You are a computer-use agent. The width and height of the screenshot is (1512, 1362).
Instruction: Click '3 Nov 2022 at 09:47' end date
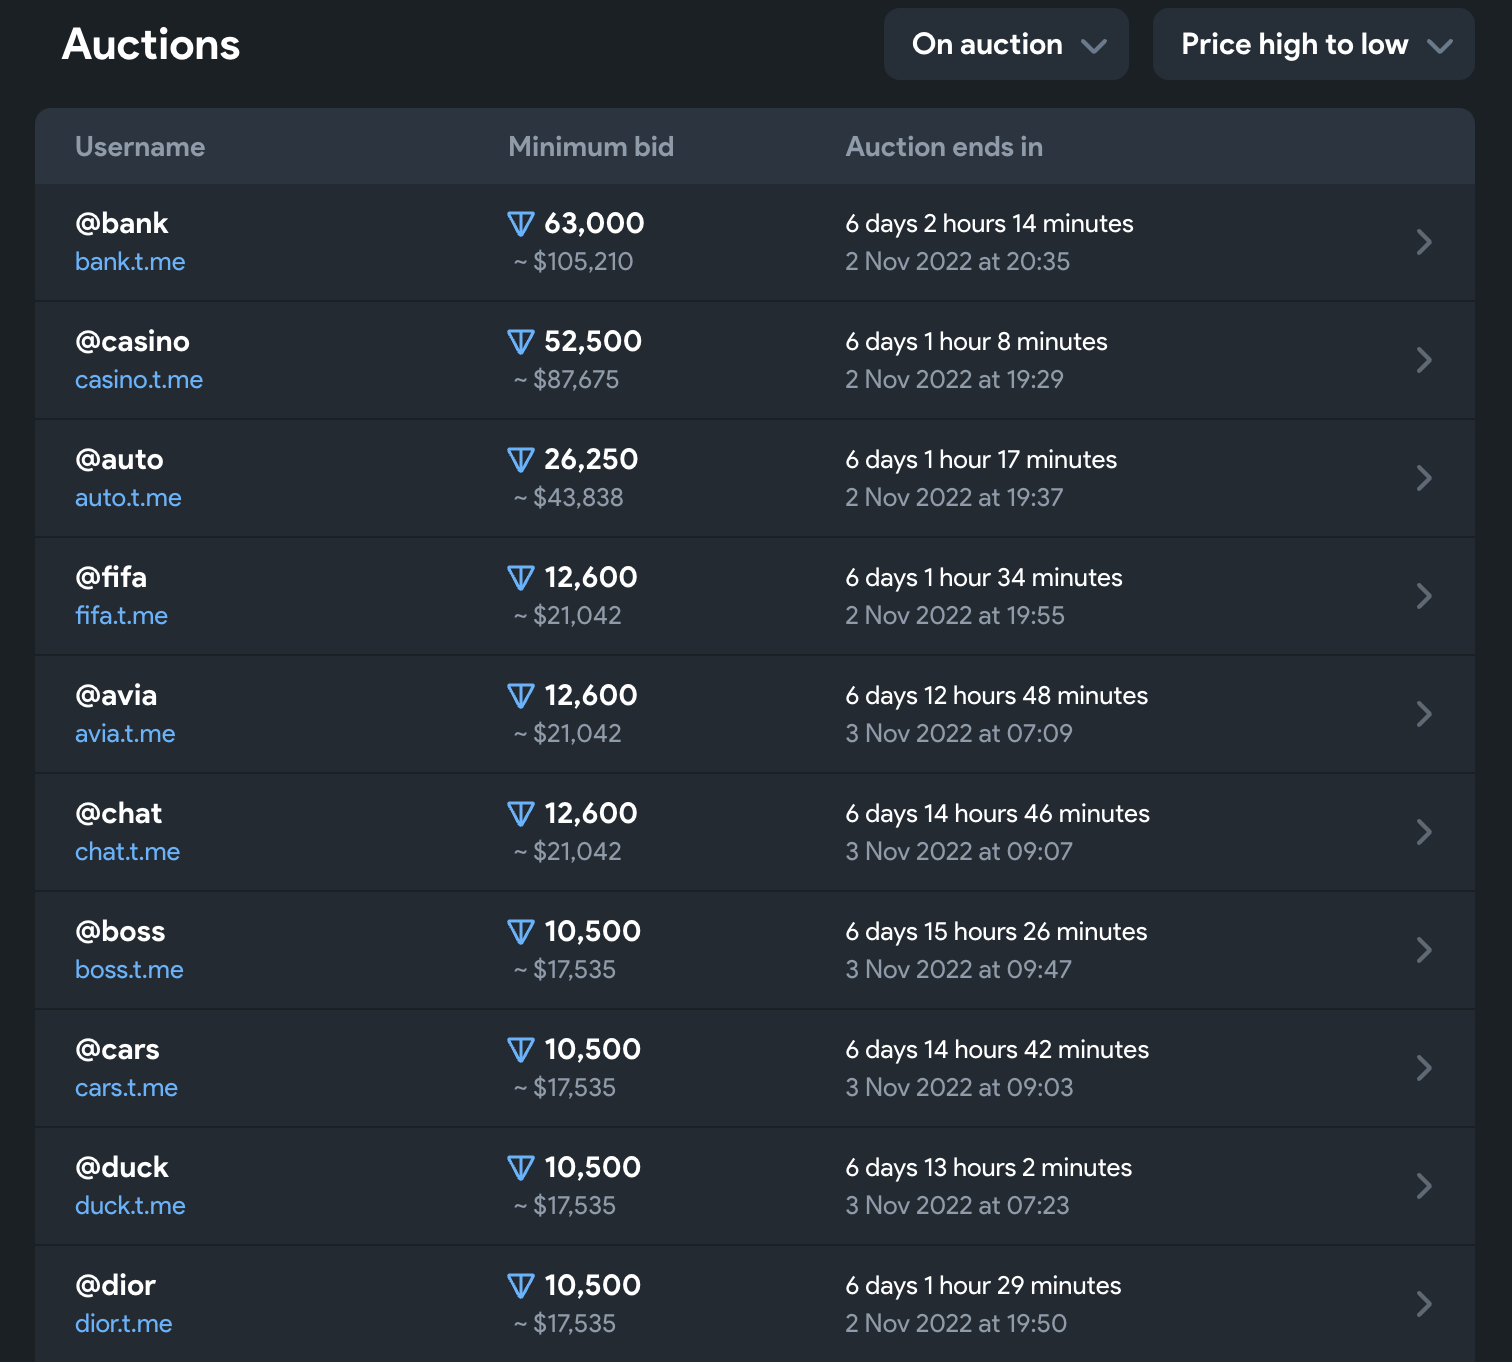pos(958,970)
